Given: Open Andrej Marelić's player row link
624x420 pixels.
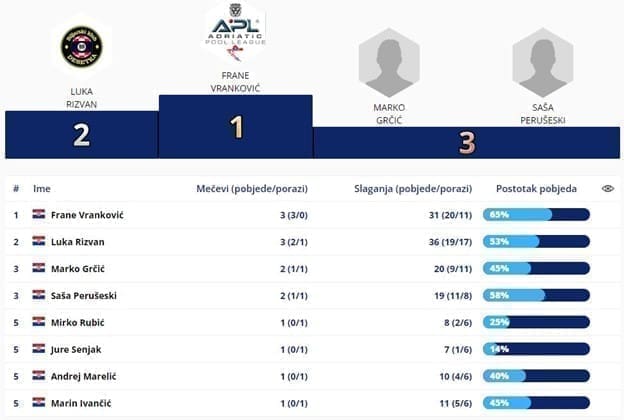Looking at the screenshot, I should (84, 375).
